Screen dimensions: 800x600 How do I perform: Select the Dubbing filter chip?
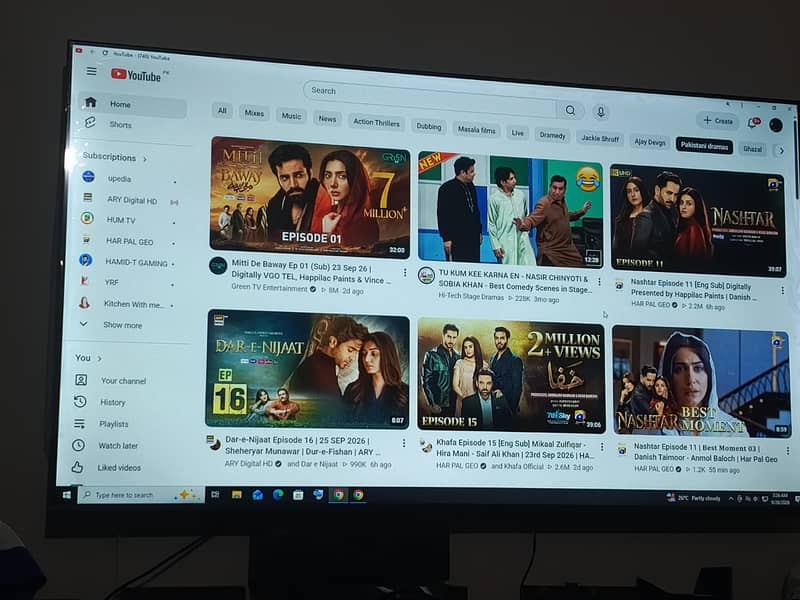(429, 127)
